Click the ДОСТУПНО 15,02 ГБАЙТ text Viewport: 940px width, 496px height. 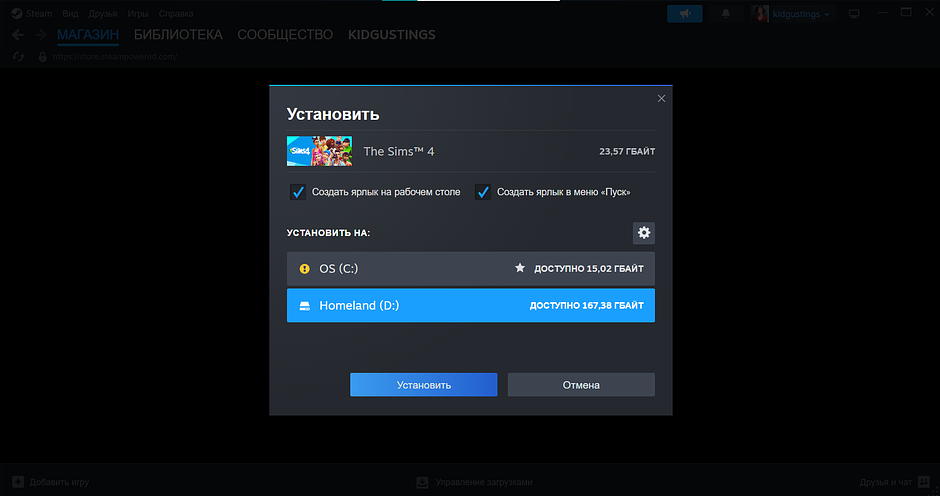click(589, 269)
